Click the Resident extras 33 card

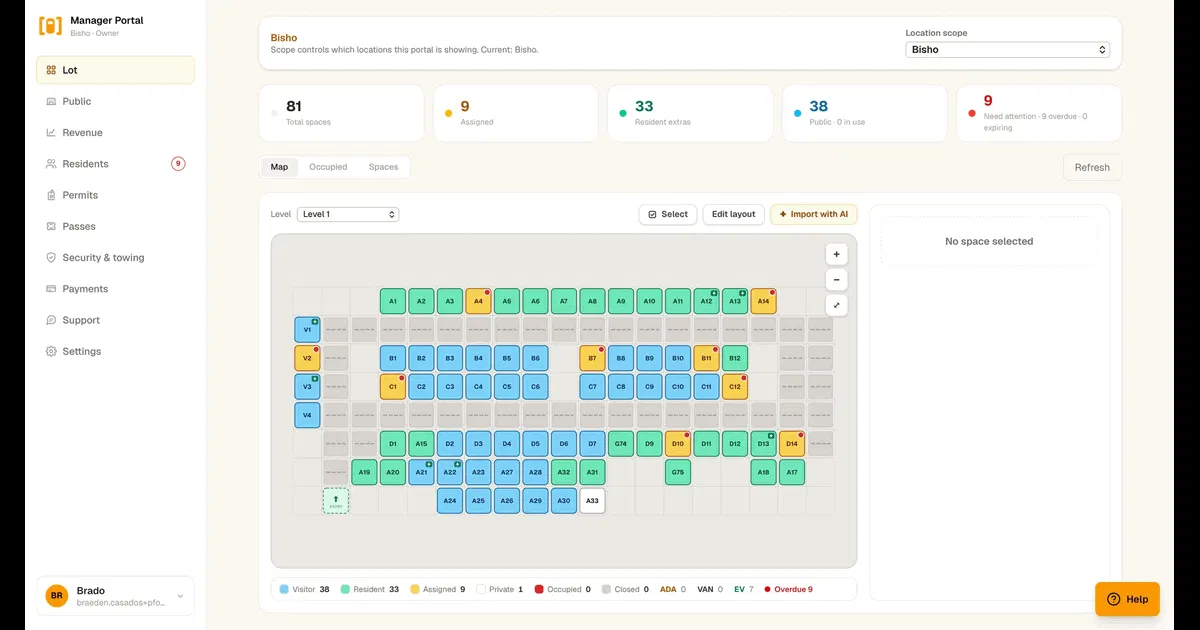point(690,113)
